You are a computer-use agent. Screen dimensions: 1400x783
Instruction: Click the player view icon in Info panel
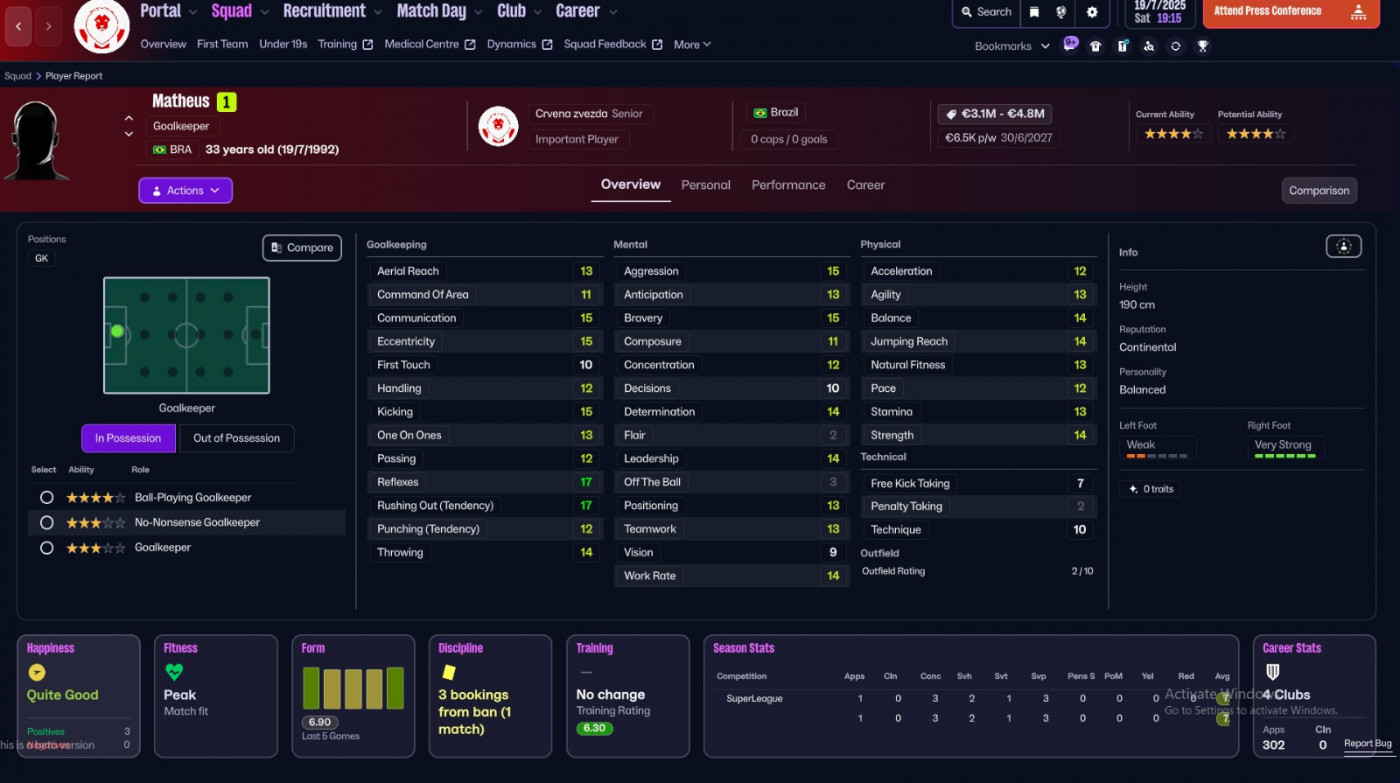coord(1343,246)
